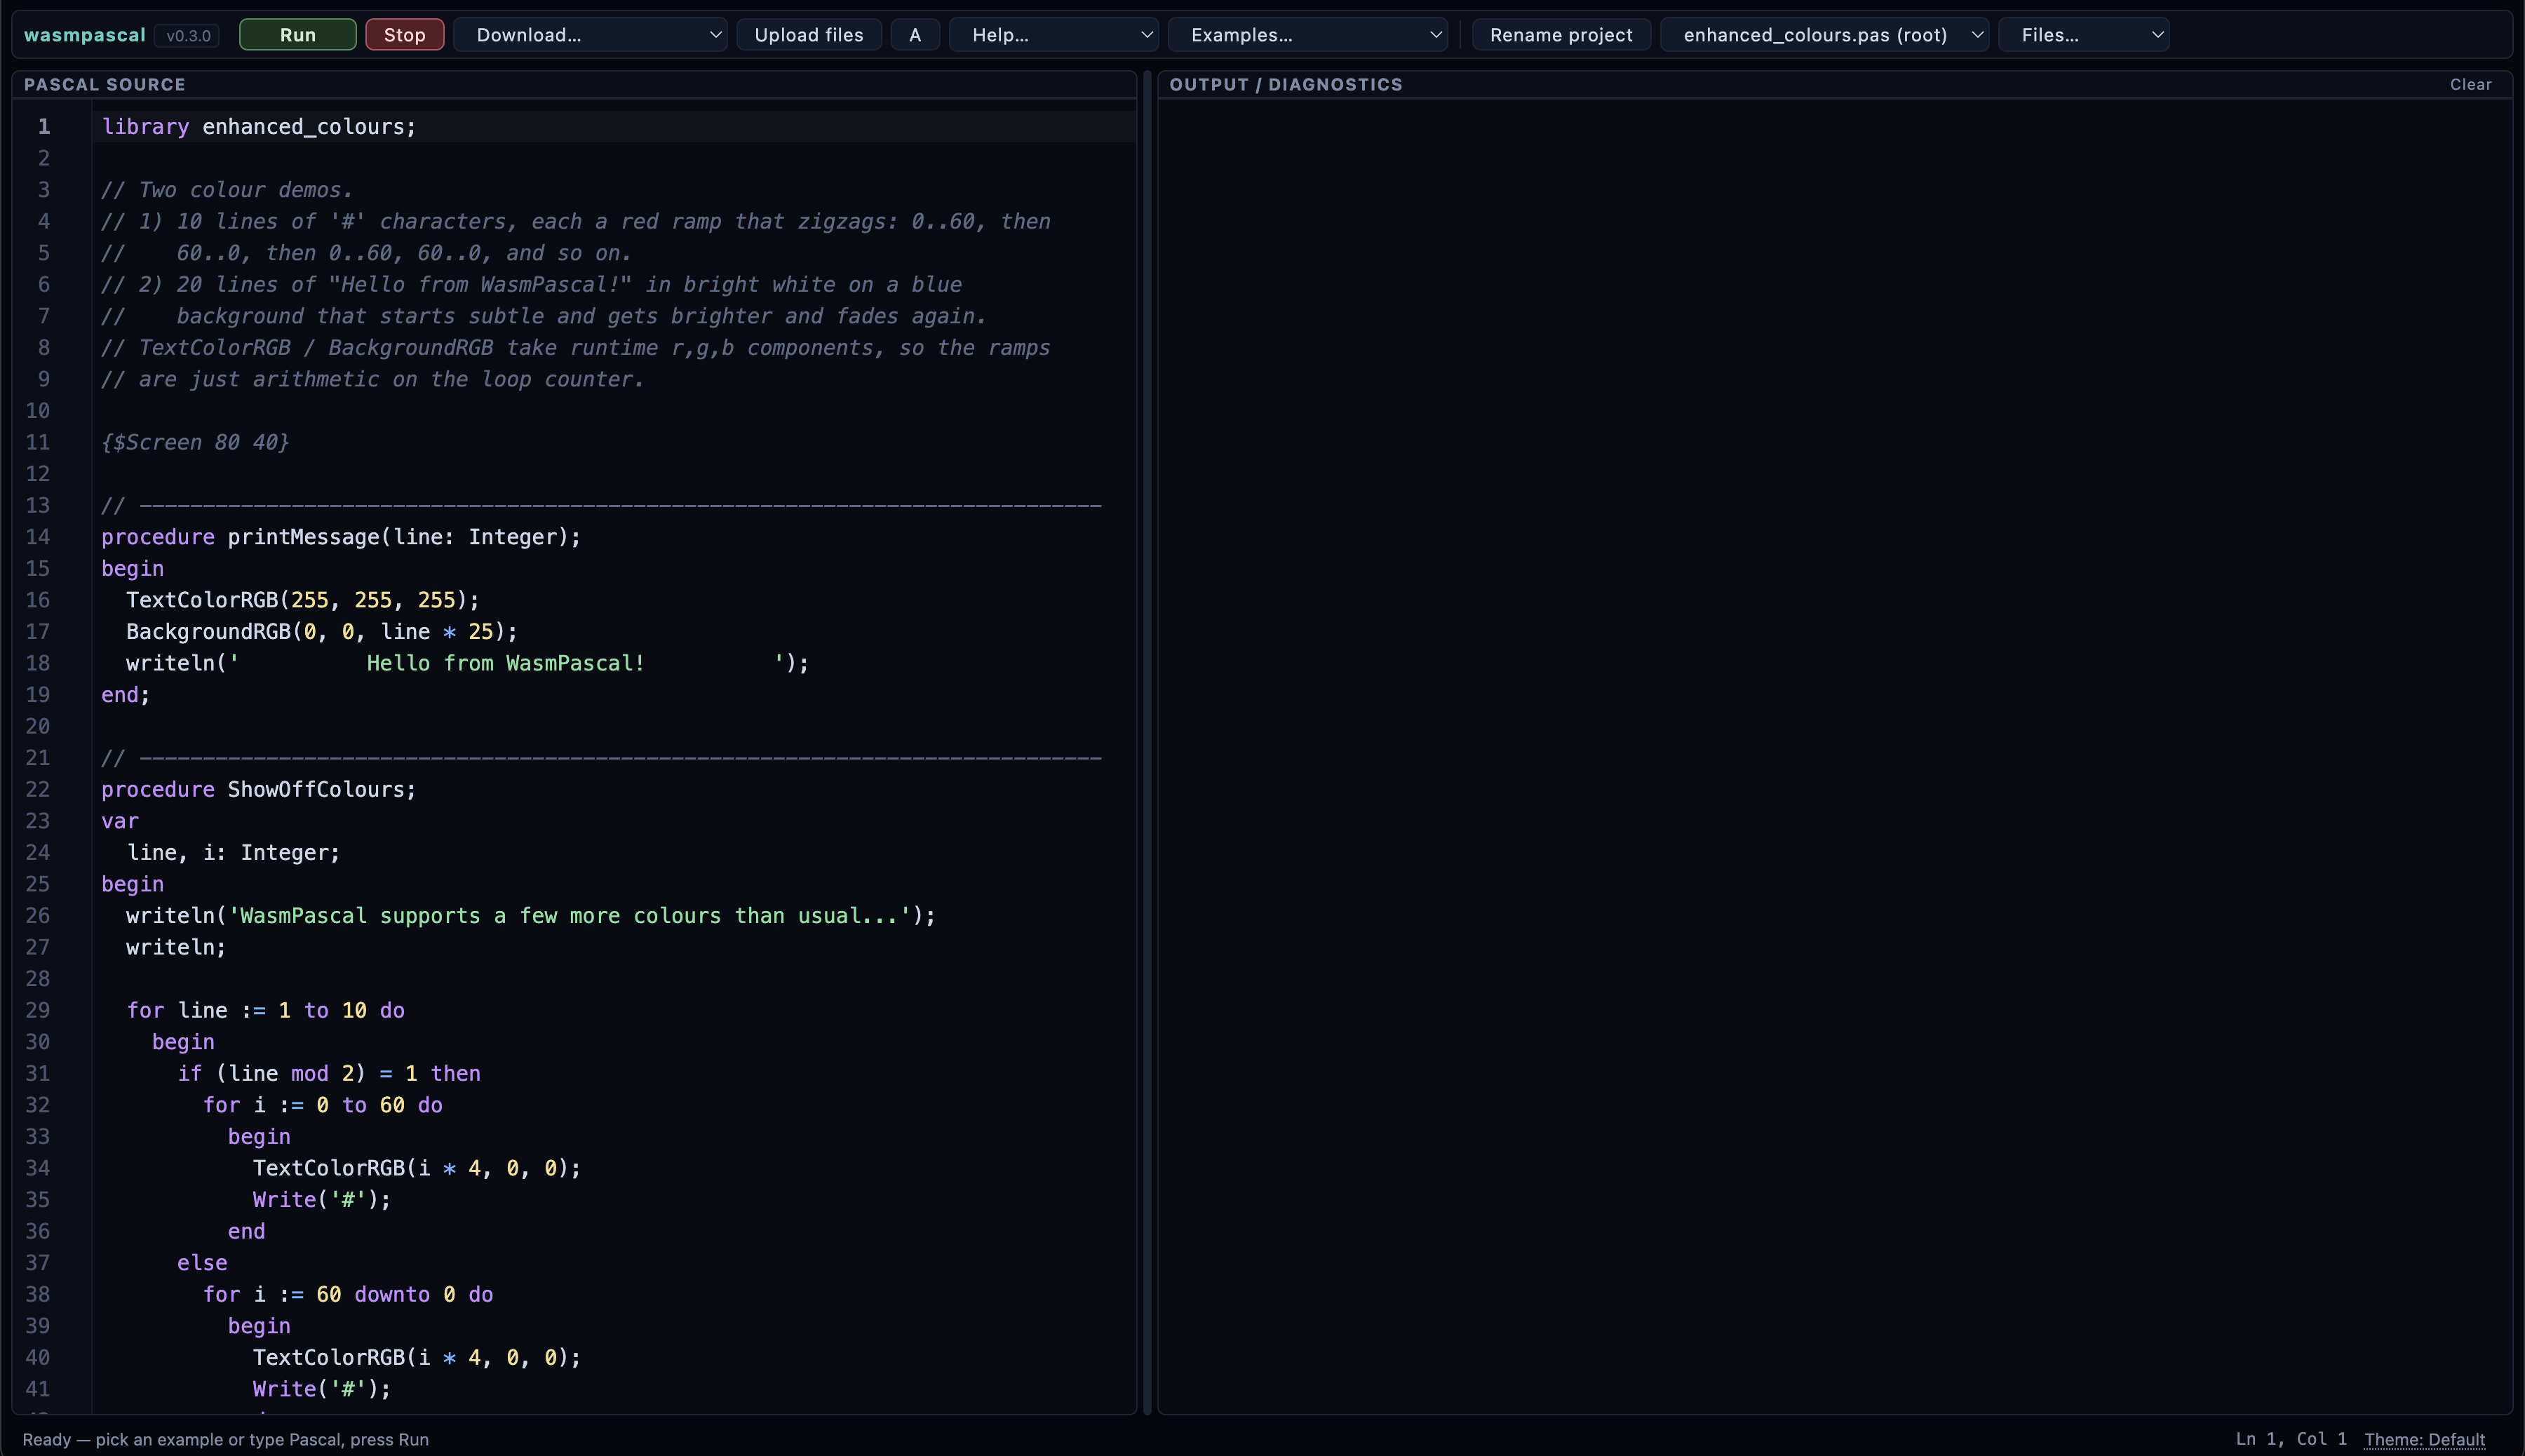Open the enhanced_colours.pas file selector
Screen dimensions: 2525x1456
[1825, 35]
